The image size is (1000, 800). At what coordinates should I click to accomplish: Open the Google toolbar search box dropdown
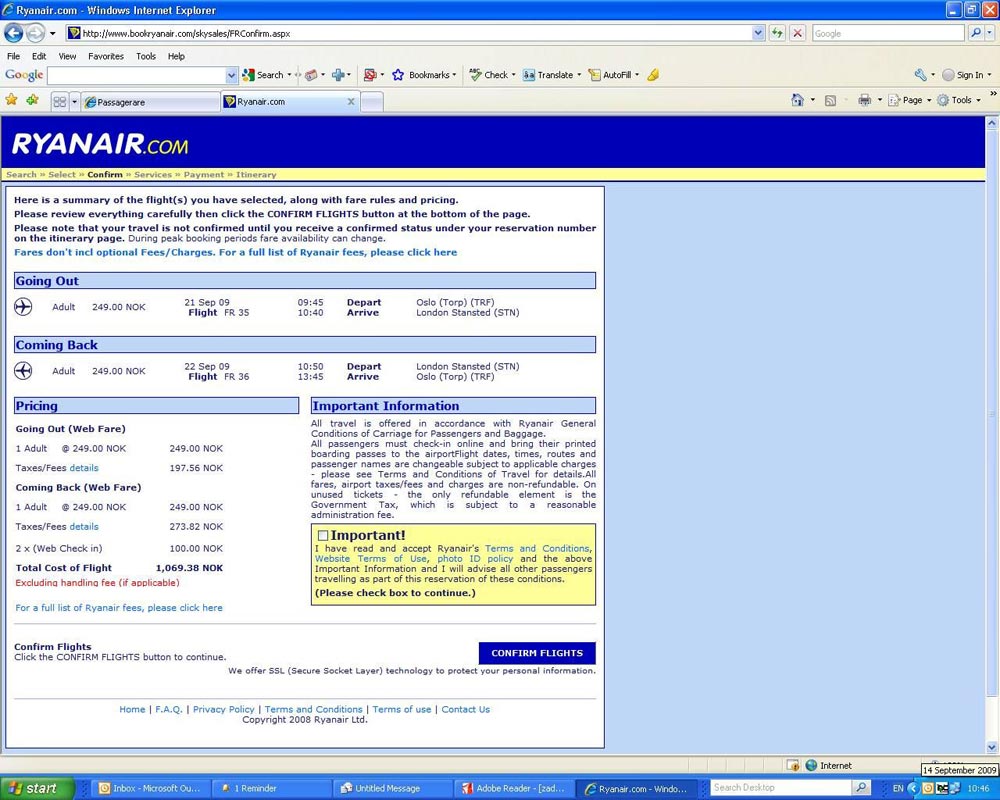pos(231,75)
